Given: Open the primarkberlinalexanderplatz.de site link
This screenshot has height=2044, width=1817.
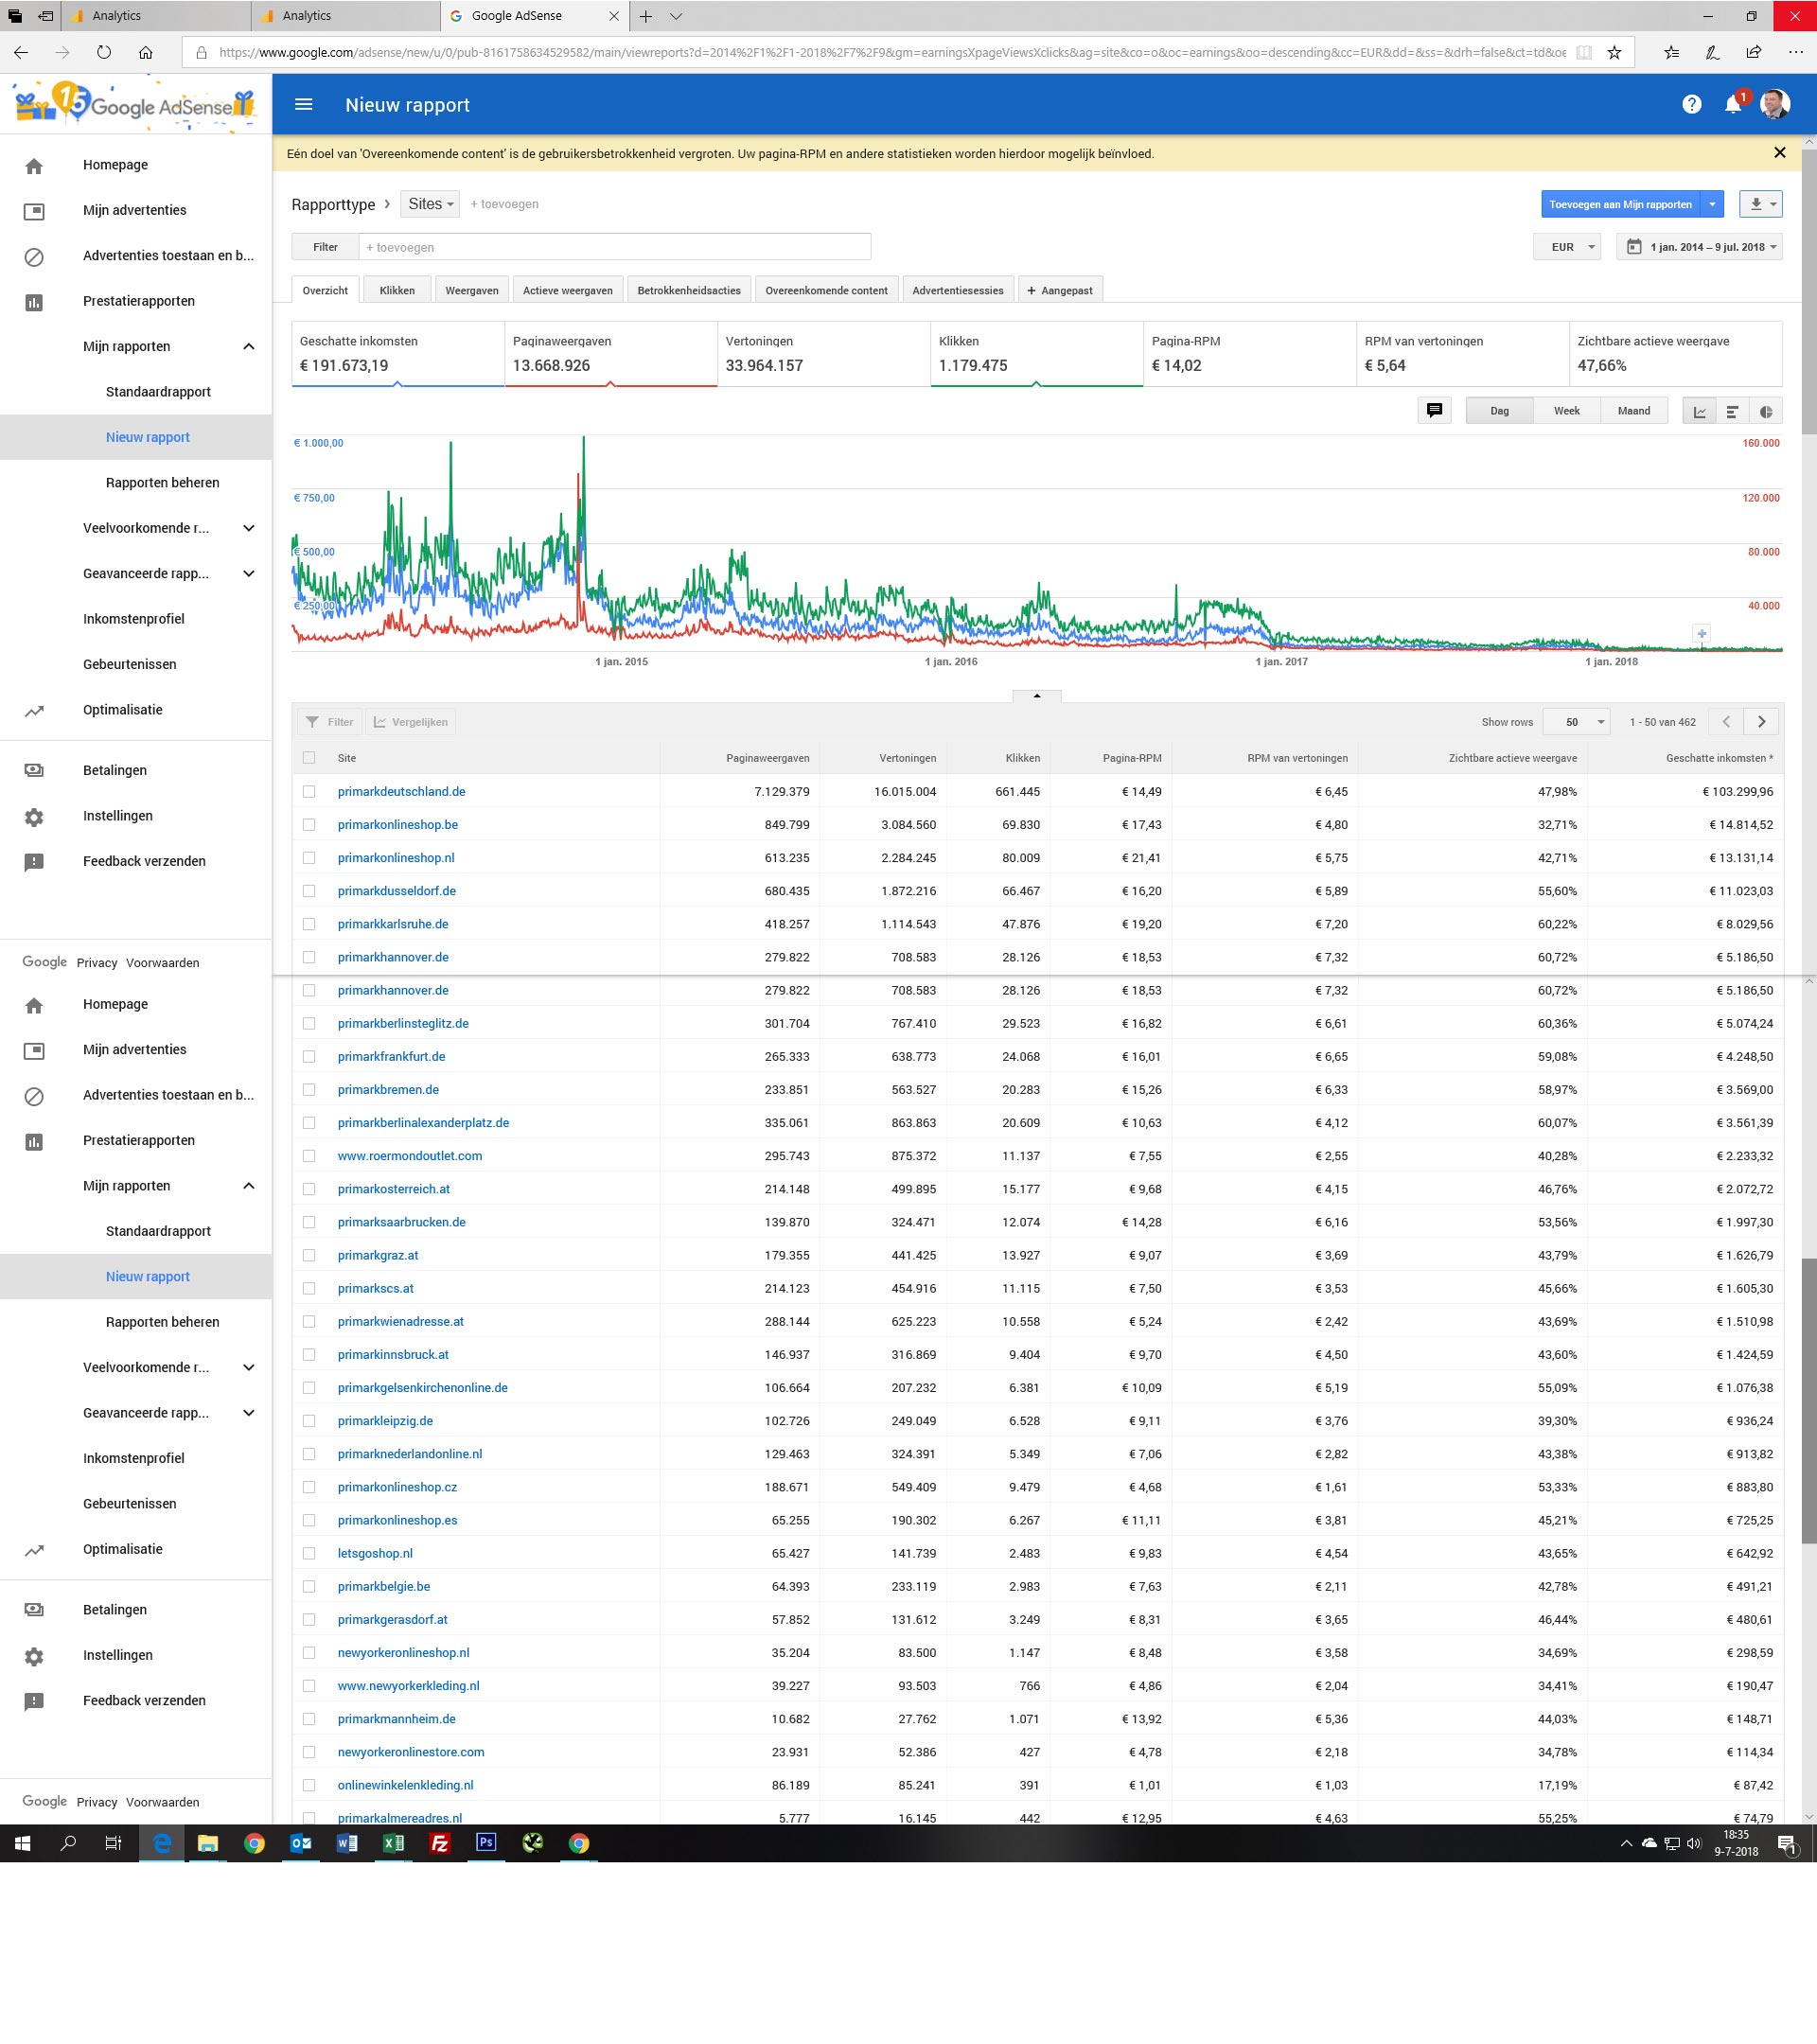Looking at the screenshot, I should point(423,1123).
